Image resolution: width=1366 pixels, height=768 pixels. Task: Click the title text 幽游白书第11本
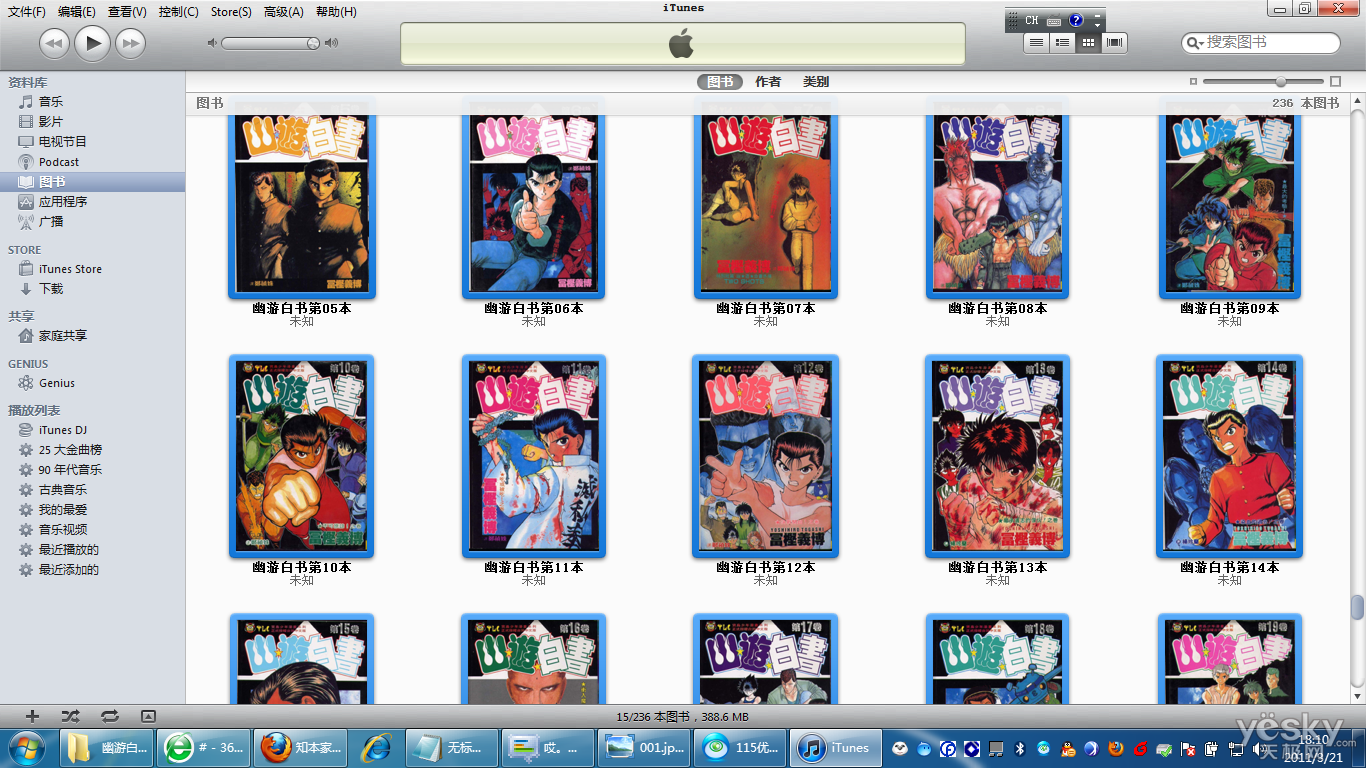pos(533,567)
